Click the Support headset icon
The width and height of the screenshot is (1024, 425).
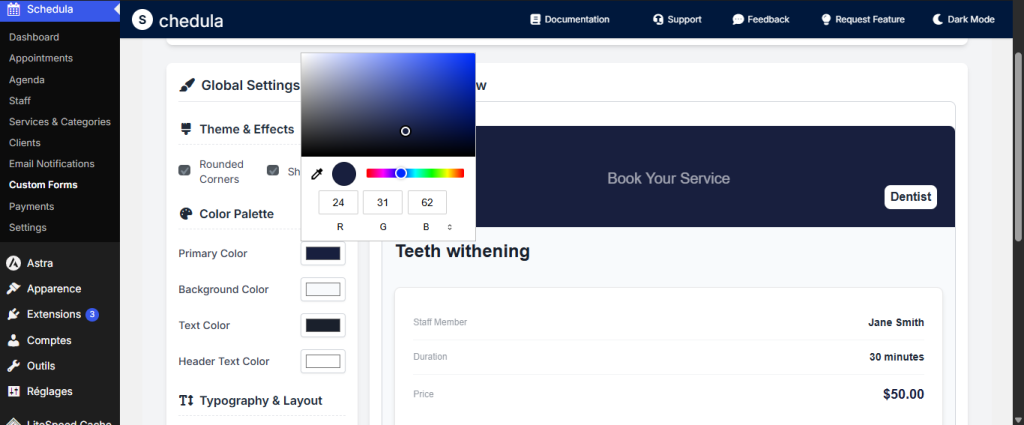click(x=658, y=19)
